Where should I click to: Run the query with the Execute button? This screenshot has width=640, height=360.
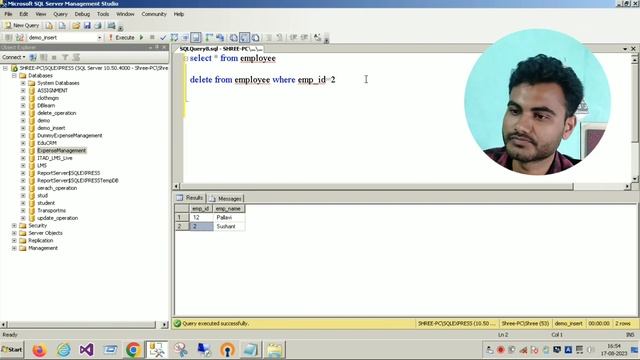pyautogui.click(x=122, y=38)
